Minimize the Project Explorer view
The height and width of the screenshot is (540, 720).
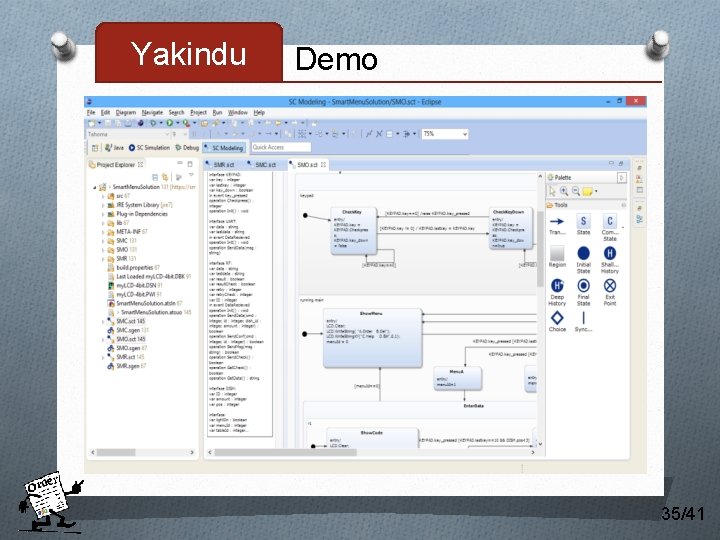click(x=180, y=163)
